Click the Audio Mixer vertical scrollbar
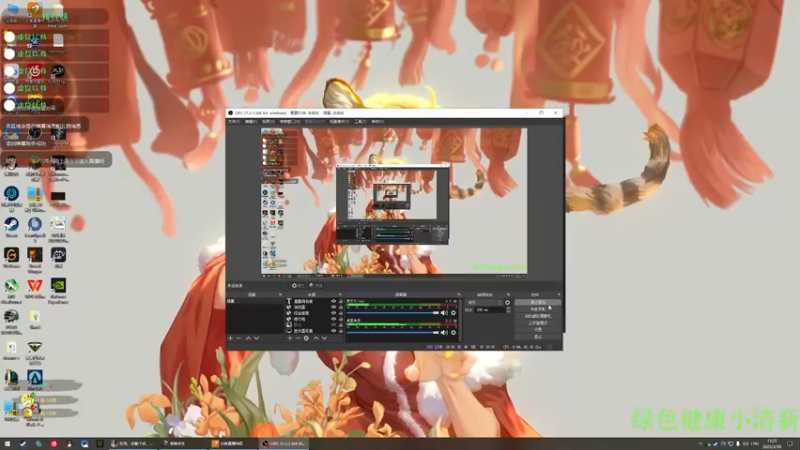Screen dimensions: 800x450 point(460,321)
